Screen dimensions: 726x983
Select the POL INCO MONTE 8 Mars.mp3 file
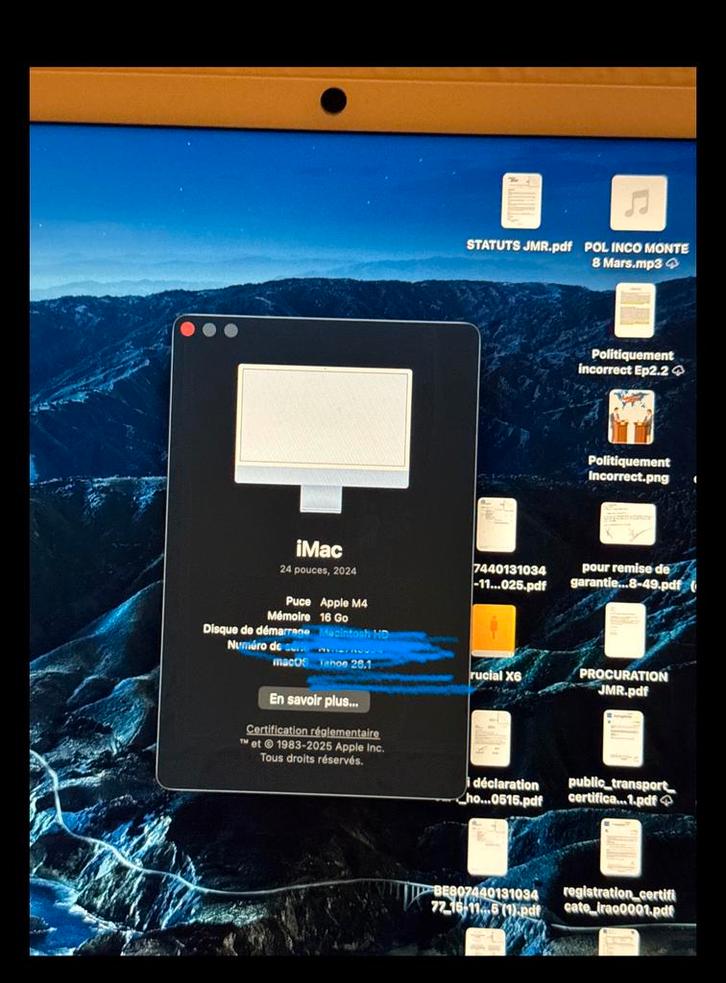pyautogui.click(x=638, y=203)
